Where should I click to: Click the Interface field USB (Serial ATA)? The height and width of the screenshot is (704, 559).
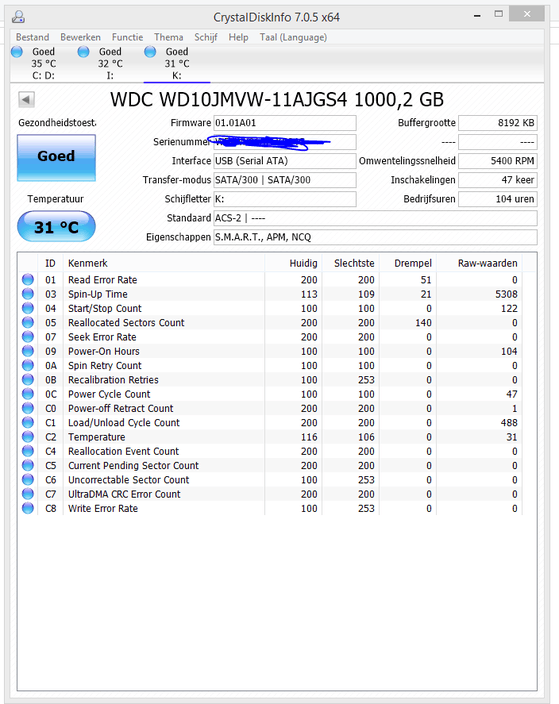coord(285,161)
